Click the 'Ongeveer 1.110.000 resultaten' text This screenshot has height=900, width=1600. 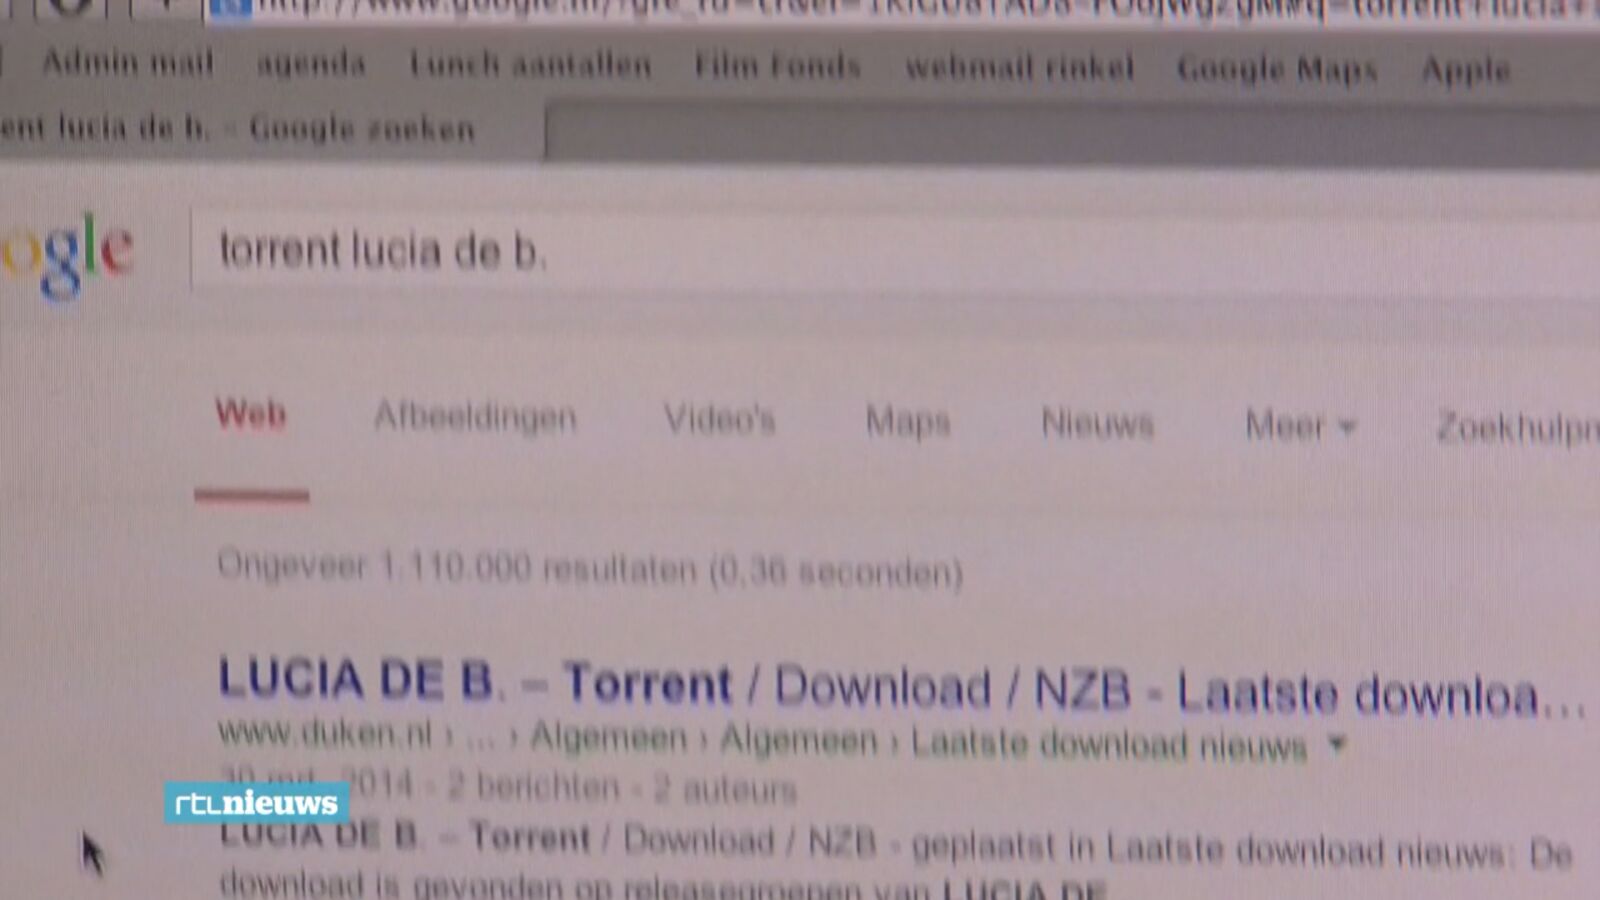click(x=590, y=568)
